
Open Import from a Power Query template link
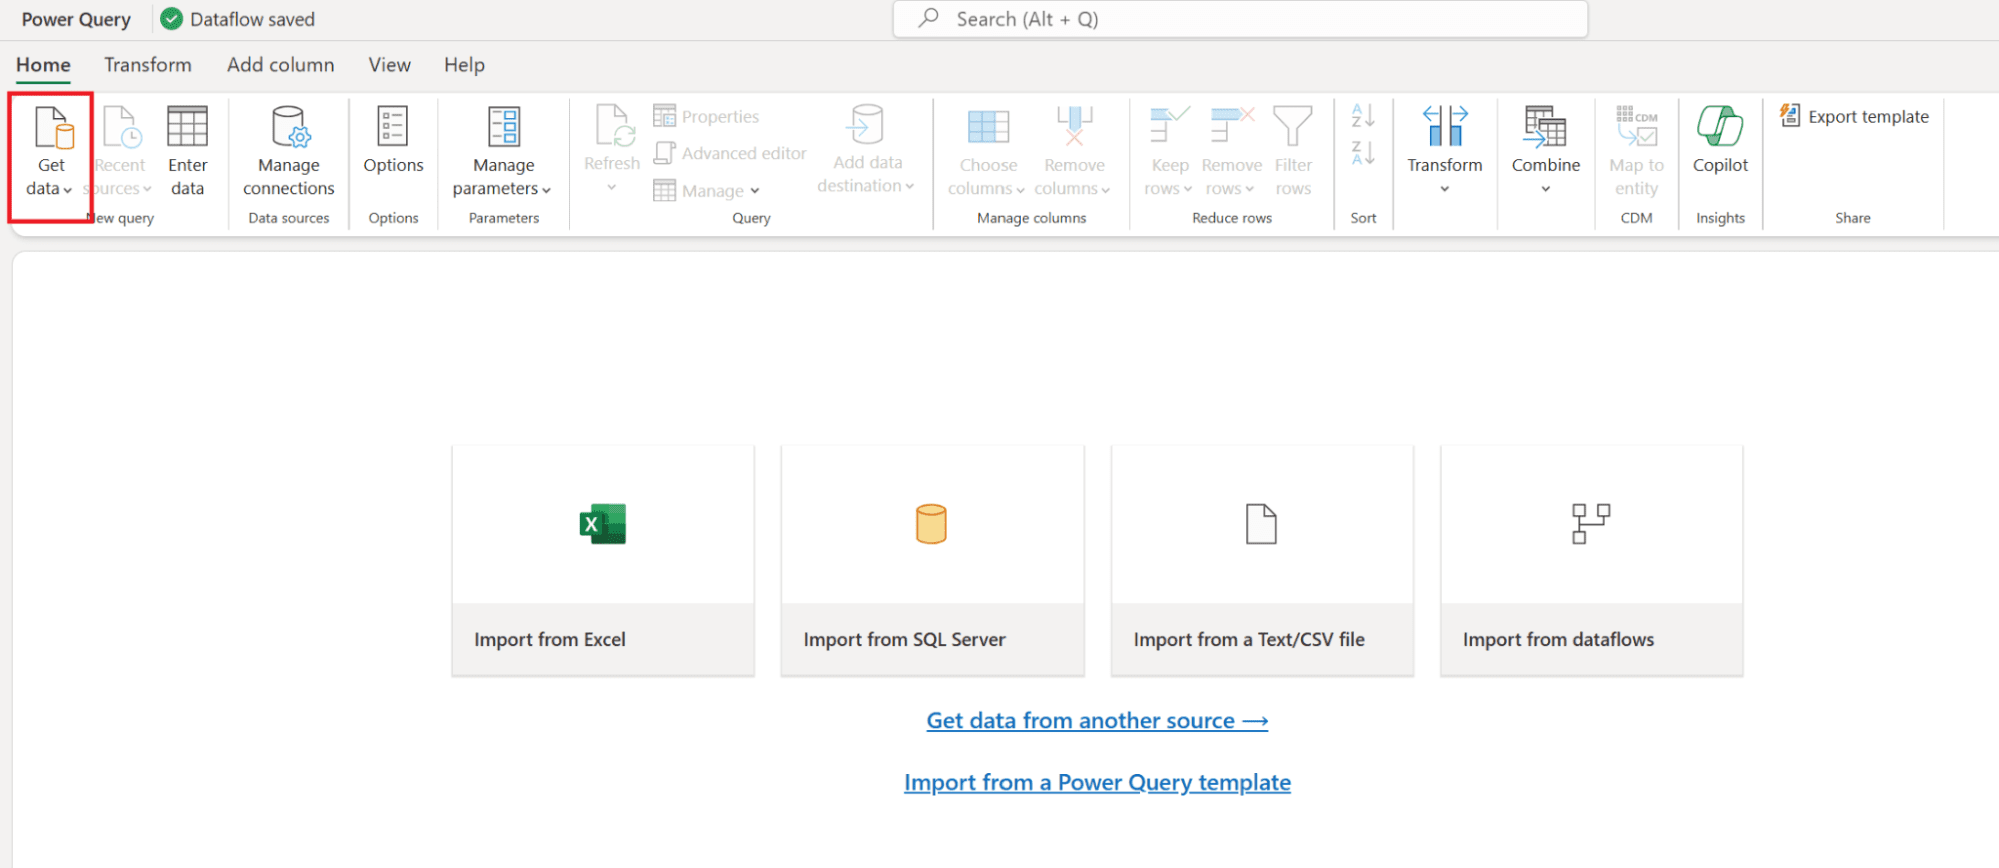1096,783
